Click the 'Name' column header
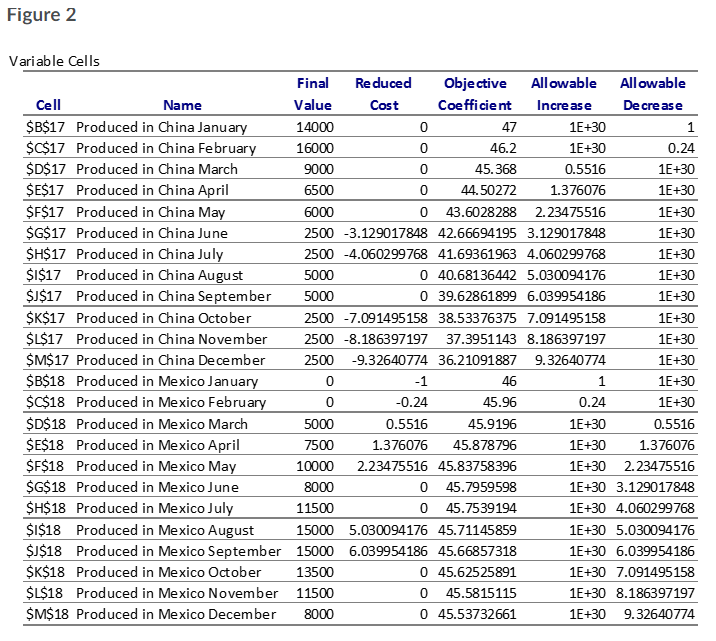716x641 pixels. (182, 105)
